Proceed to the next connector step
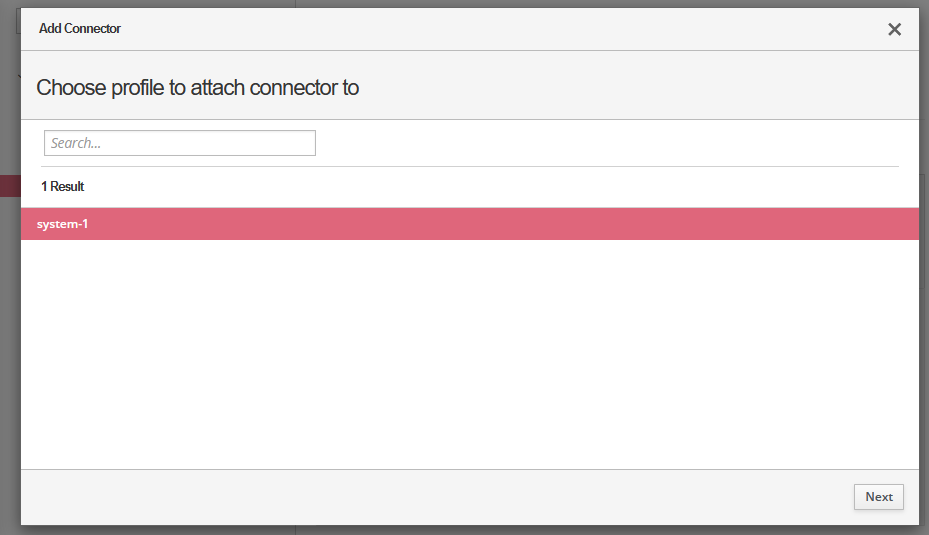The width and height of the screenshot is (929, 535). [878, 497]
